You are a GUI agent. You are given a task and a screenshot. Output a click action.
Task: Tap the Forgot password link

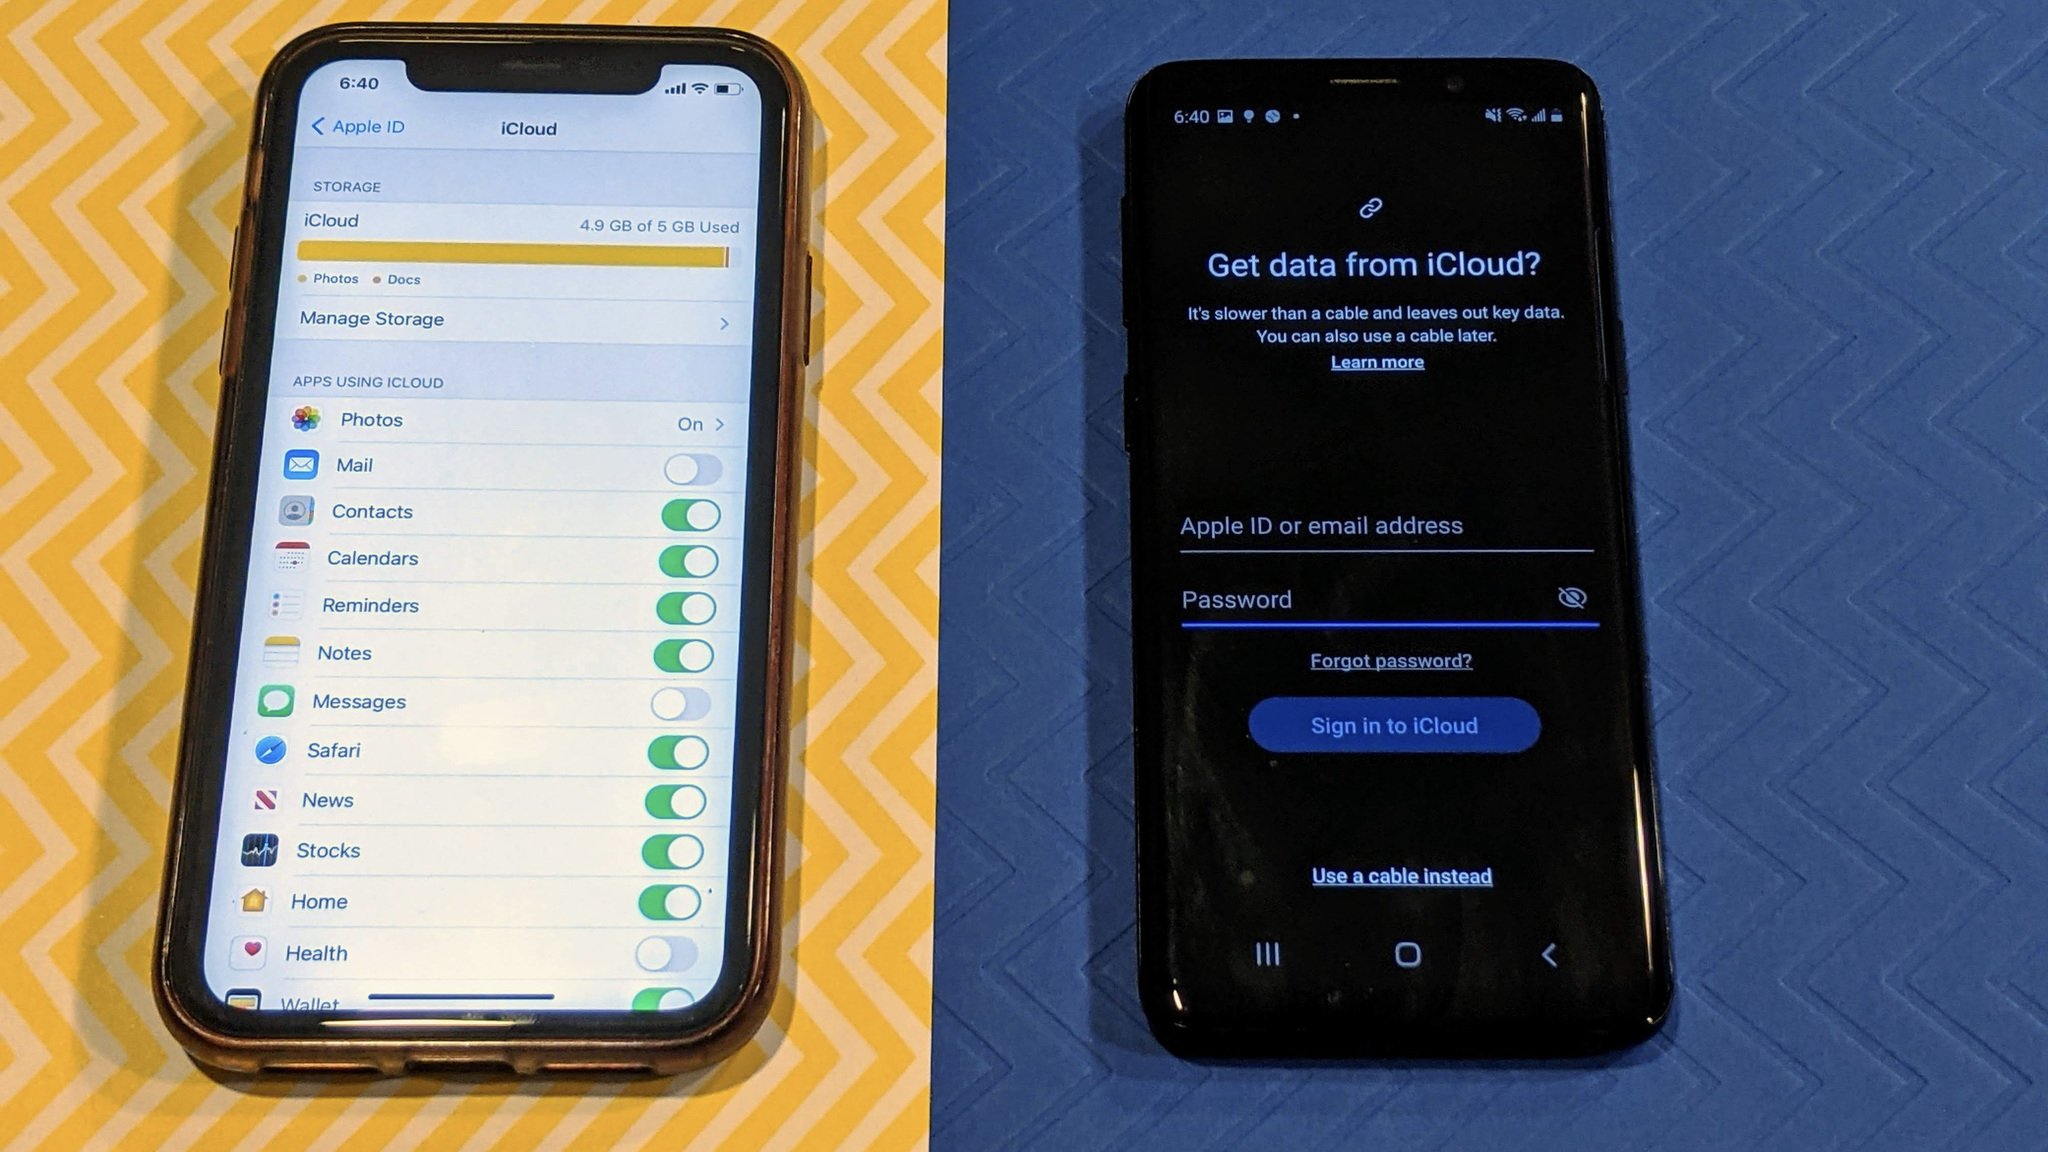pyautogui.click(x=1390, y=660)
